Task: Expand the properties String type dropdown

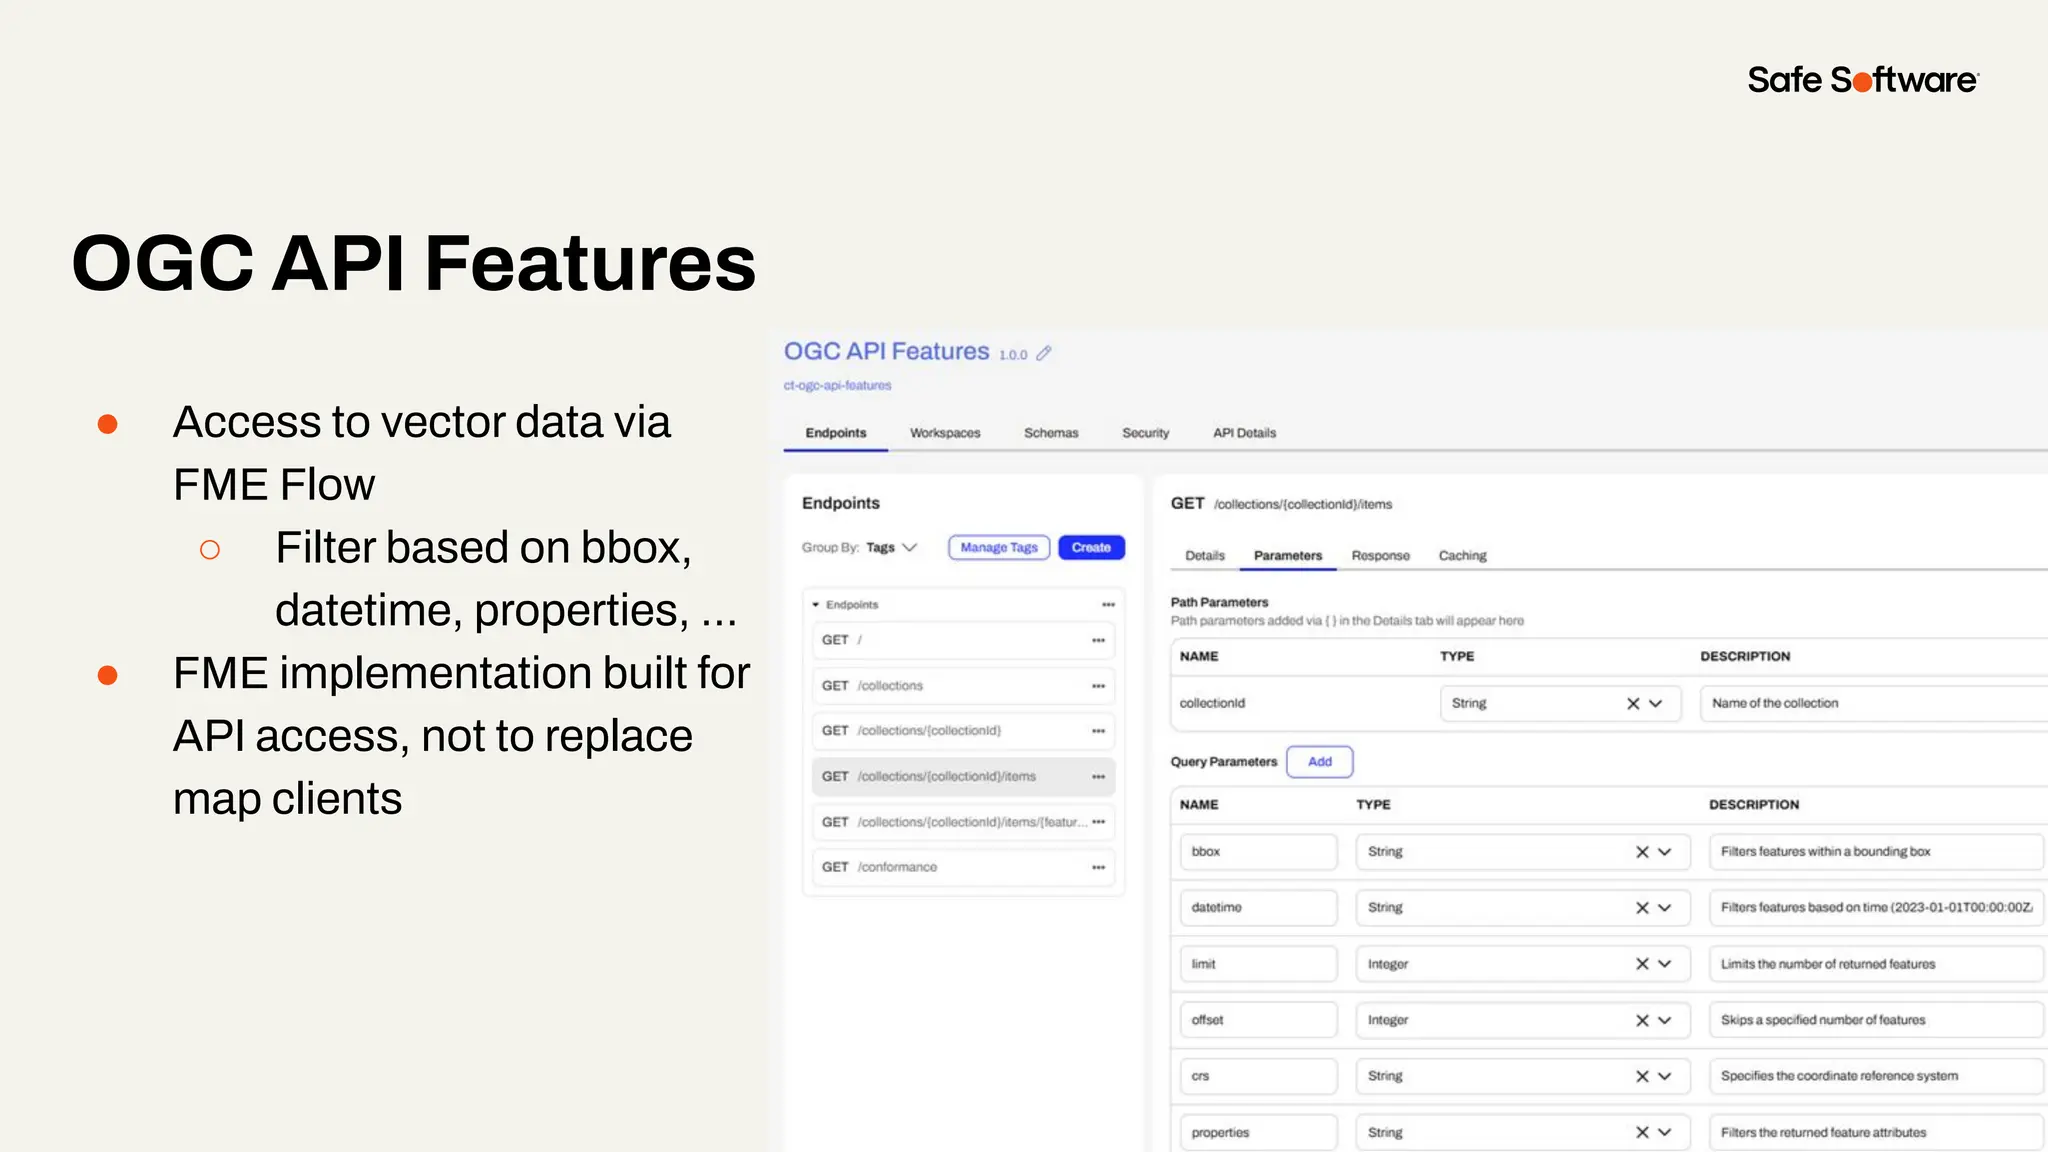Action: click(1665, 1133)
